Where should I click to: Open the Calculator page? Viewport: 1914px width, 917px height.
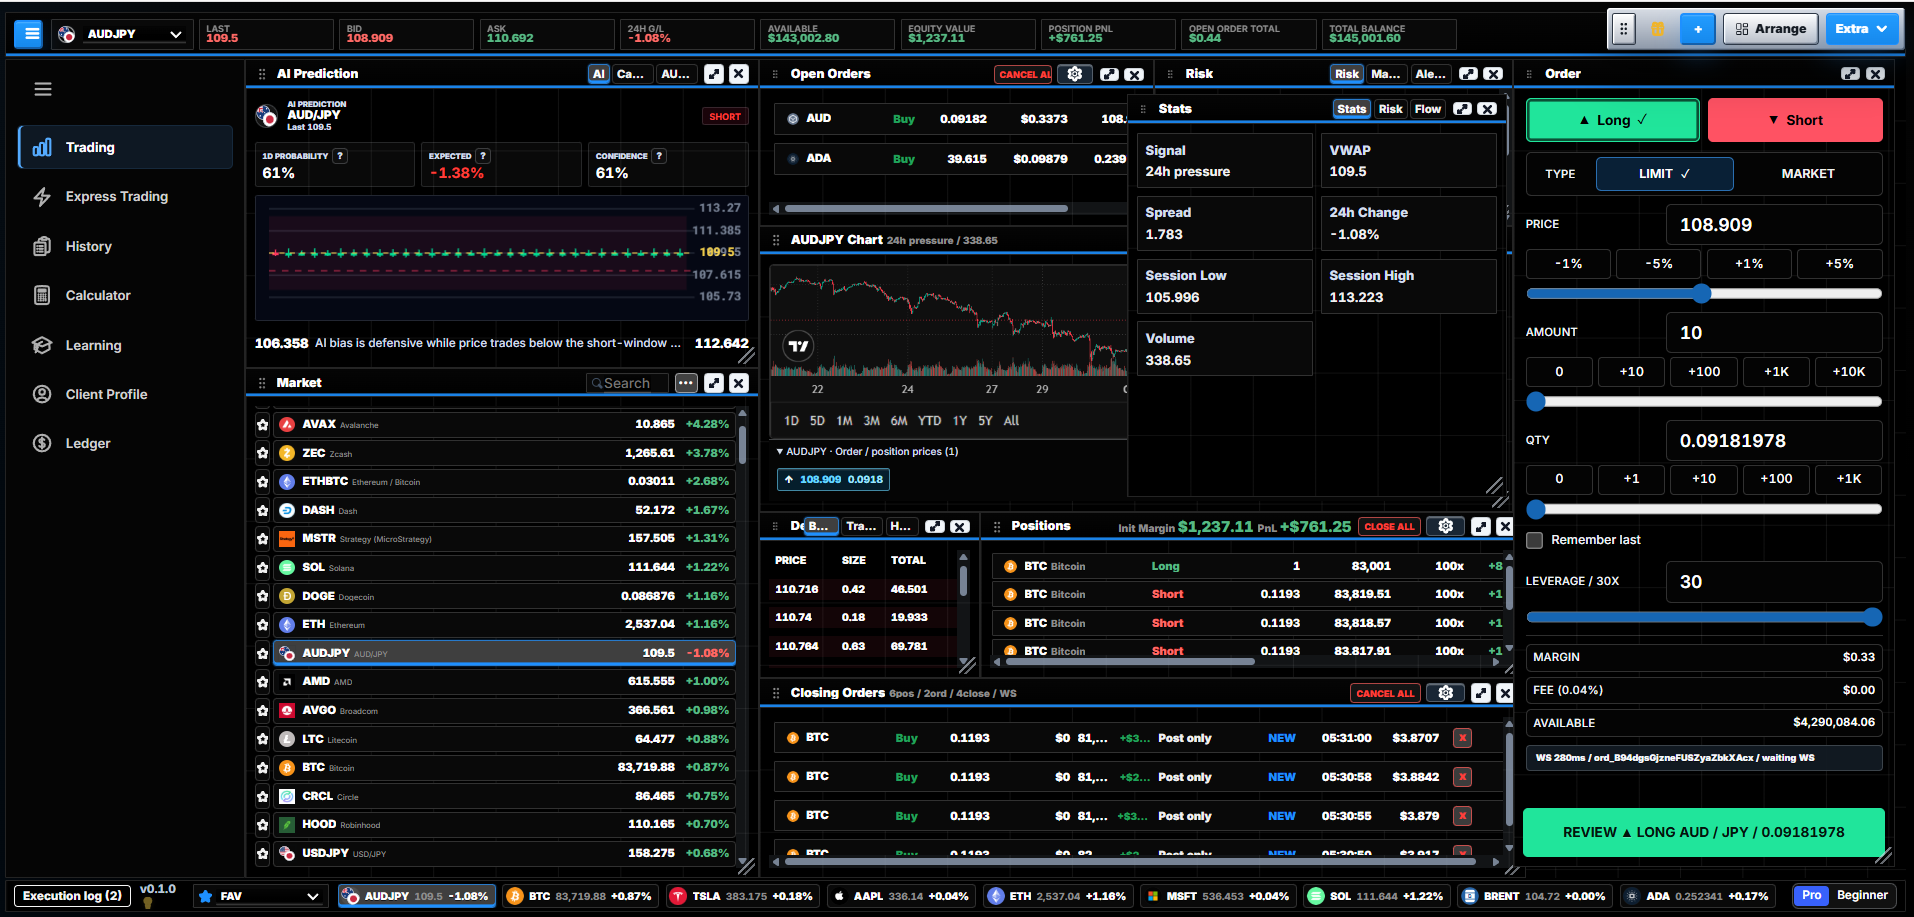(x=98, y=295)
